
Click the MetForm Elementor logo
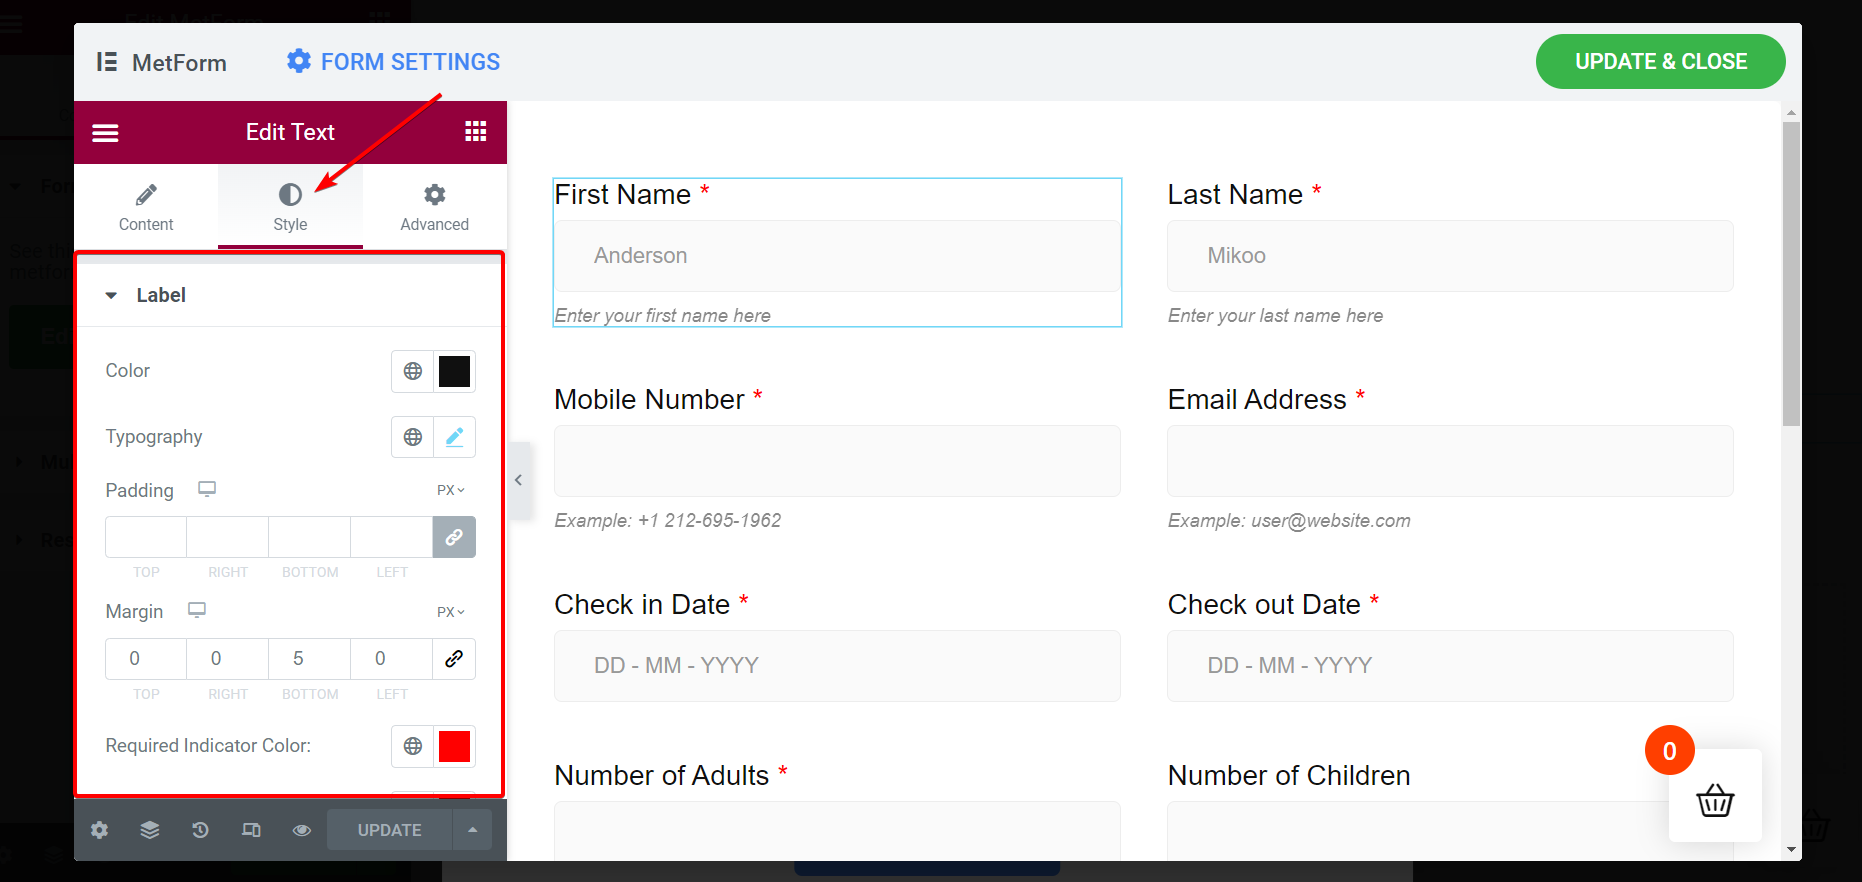tap(162, 62)
